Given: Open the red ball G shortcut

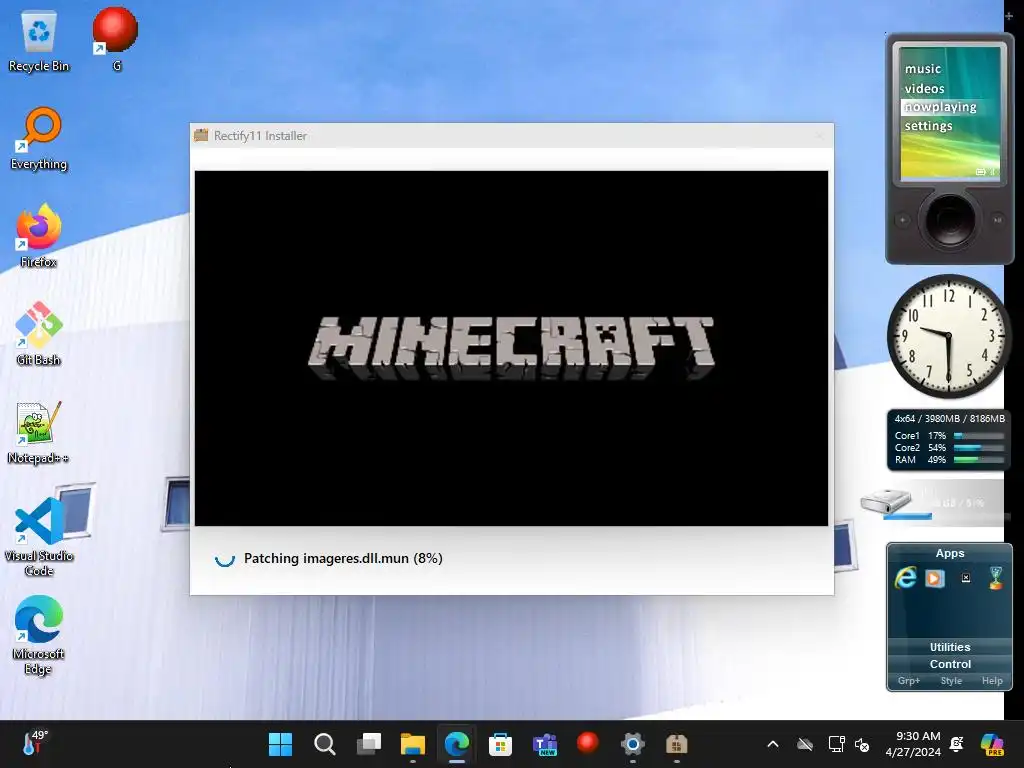Looking at the screenshot, I should (x=115, y=39).
